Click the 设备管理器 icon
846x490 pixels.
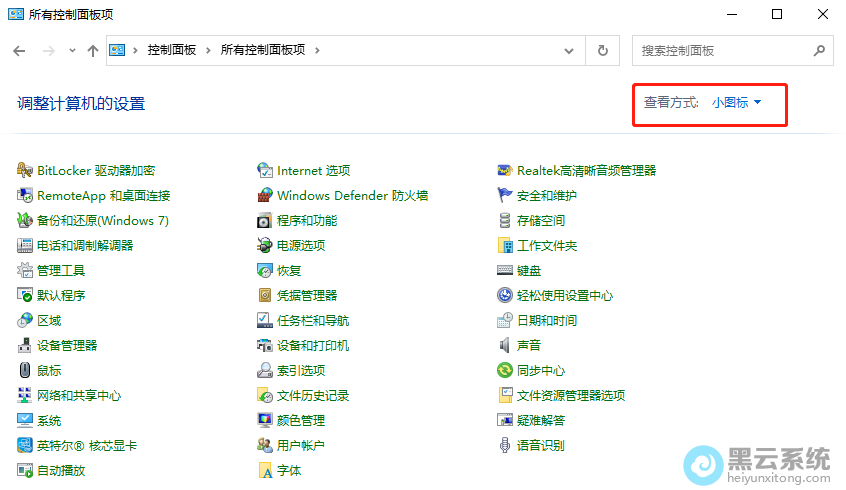click(x=24, y=345)
